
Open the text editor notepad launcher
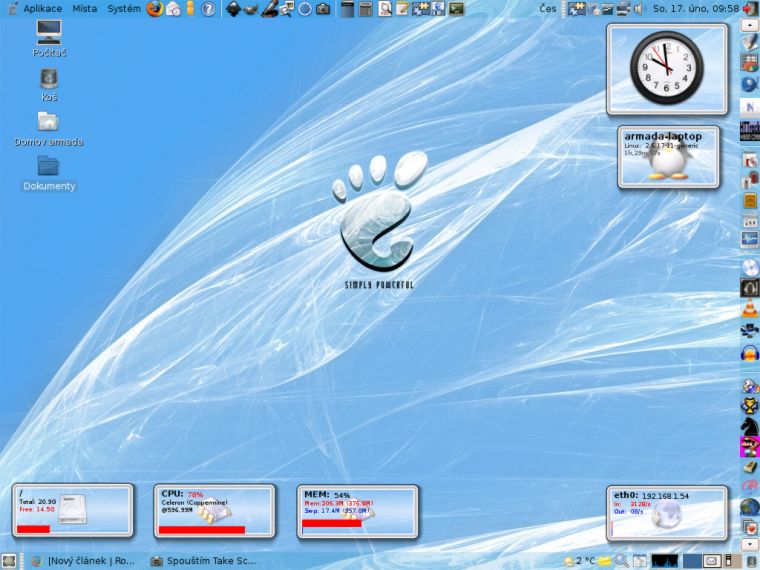coord(402,9)
